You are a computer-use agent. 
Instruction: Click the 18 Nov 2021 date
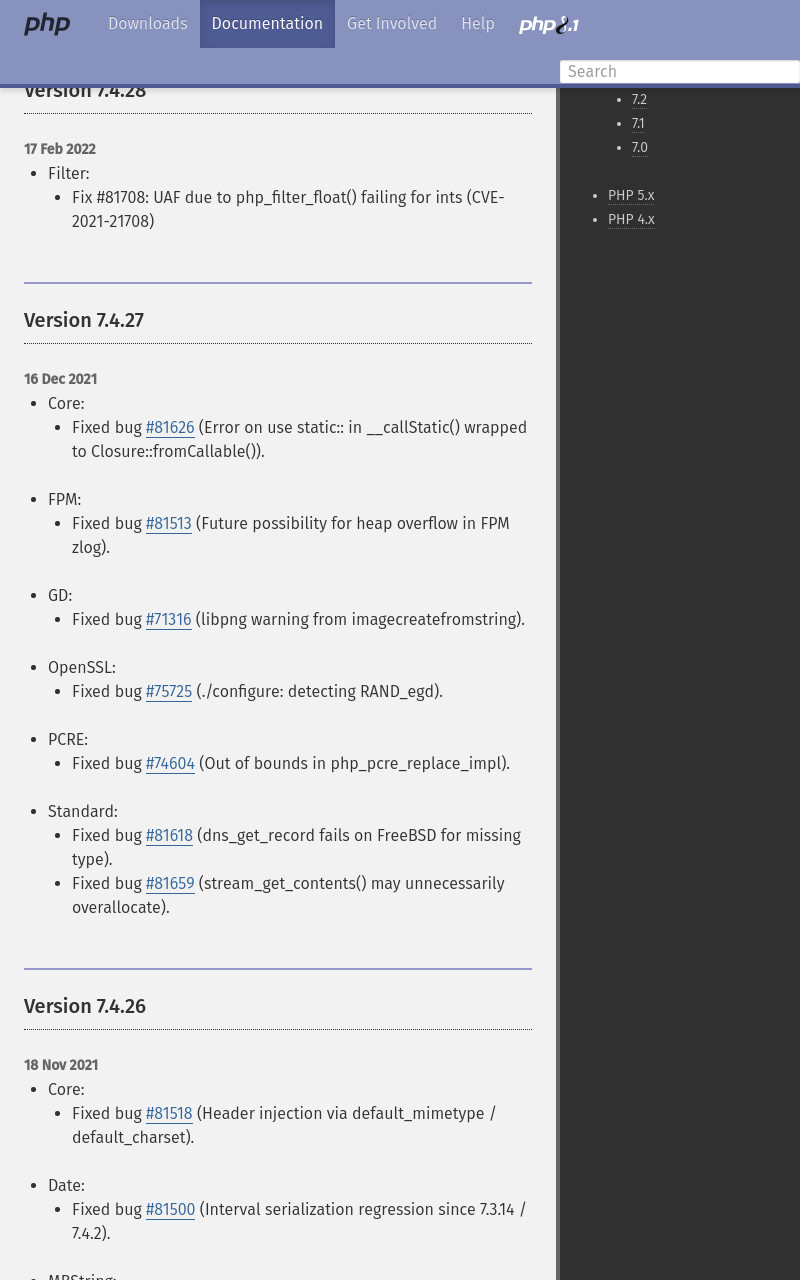(61, 1066)
